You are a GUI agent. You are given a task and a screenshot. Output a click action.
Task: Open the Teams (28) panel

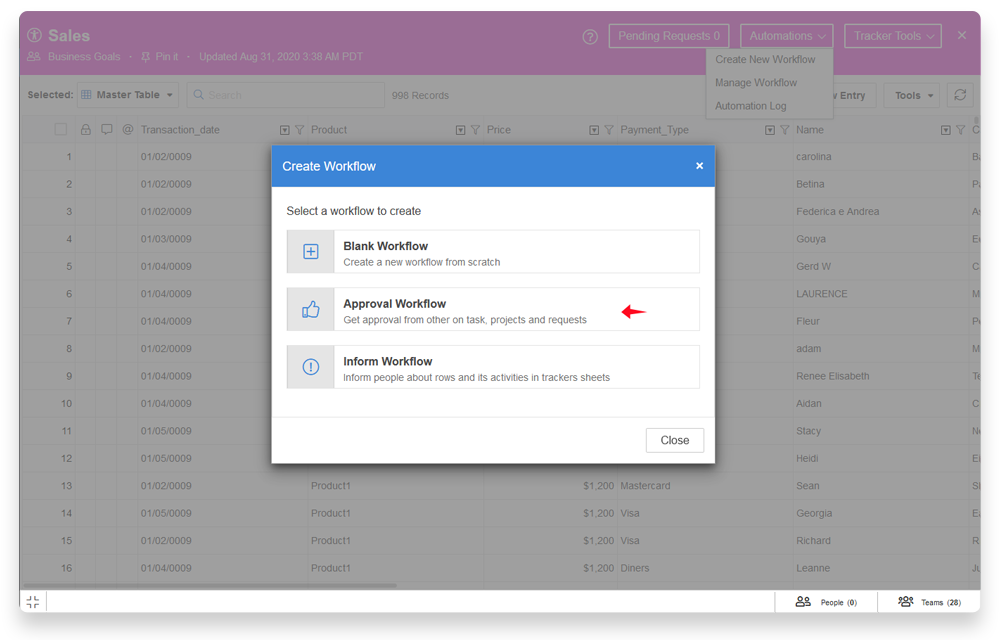click(x=929, y=602)
